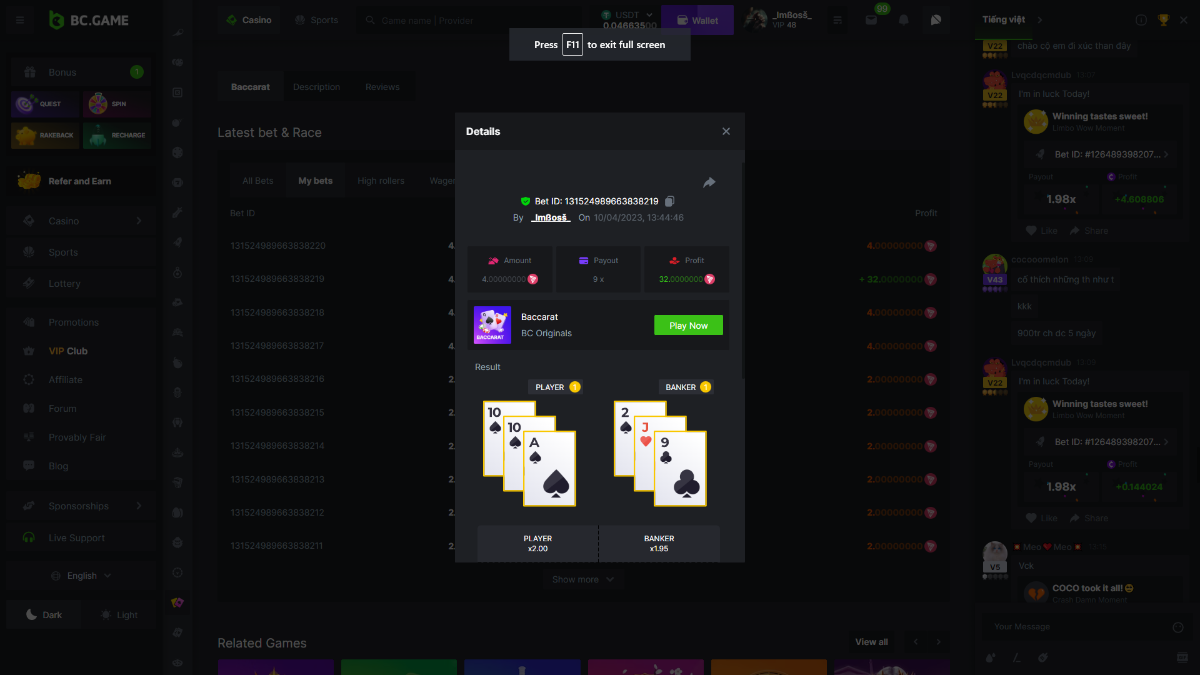Switch to Dark theme
The height and width of the screenshot is (675, 1200).
[x=44, y=615]
